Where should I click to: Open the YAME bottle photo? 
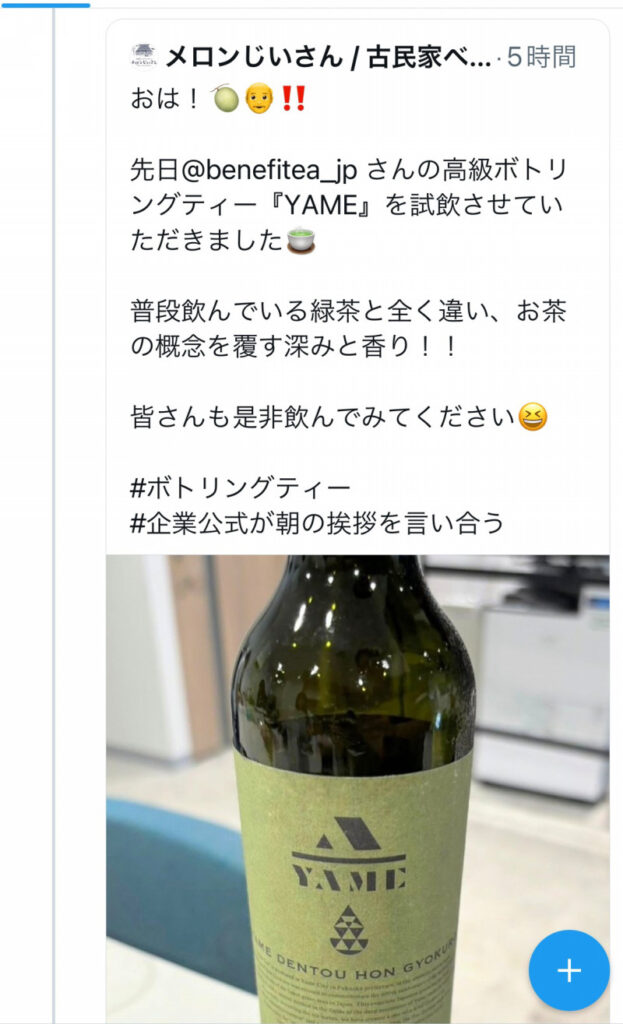(358, 789)
